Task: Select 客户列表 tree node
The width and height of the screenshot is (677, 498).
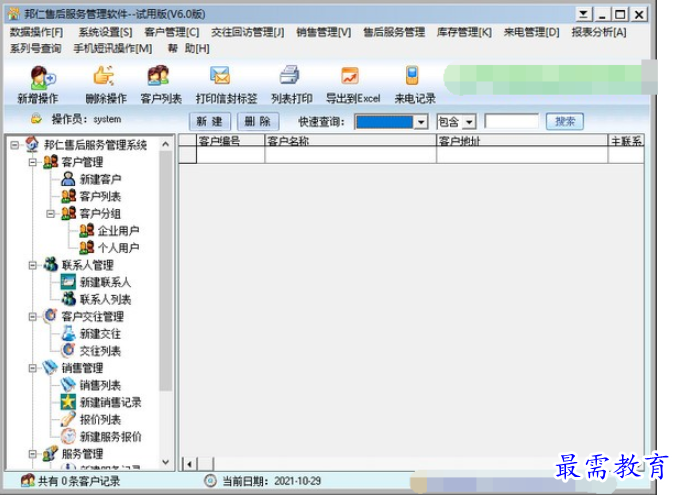Action: (x=100, y=197)
